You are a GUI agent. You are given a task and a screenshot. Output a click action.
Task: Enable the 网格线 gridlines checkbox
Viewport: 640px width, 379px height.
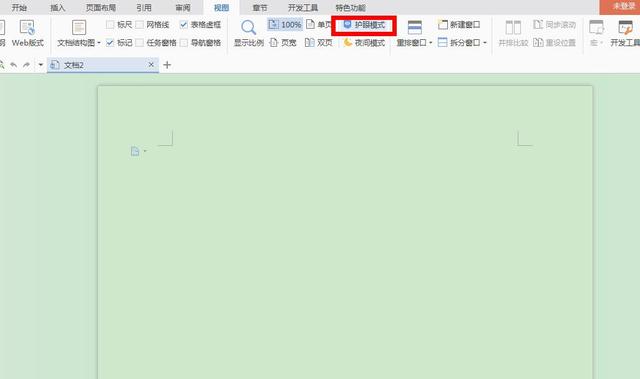(140, 25)
